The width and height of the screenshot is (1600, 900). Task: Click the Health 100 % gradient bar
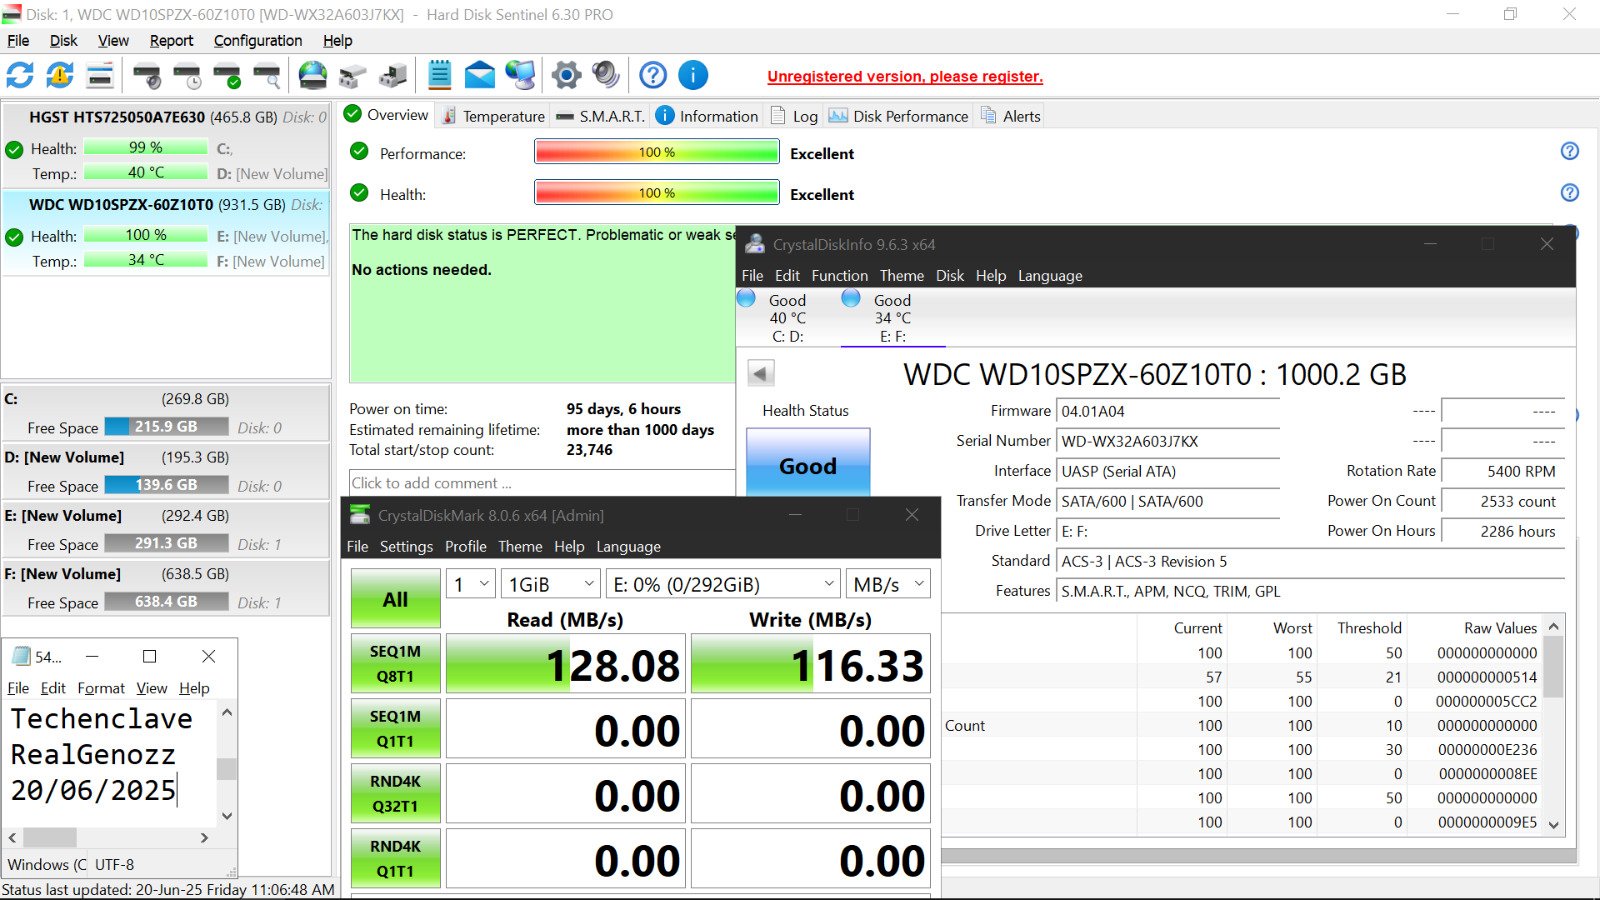(657, 192)
